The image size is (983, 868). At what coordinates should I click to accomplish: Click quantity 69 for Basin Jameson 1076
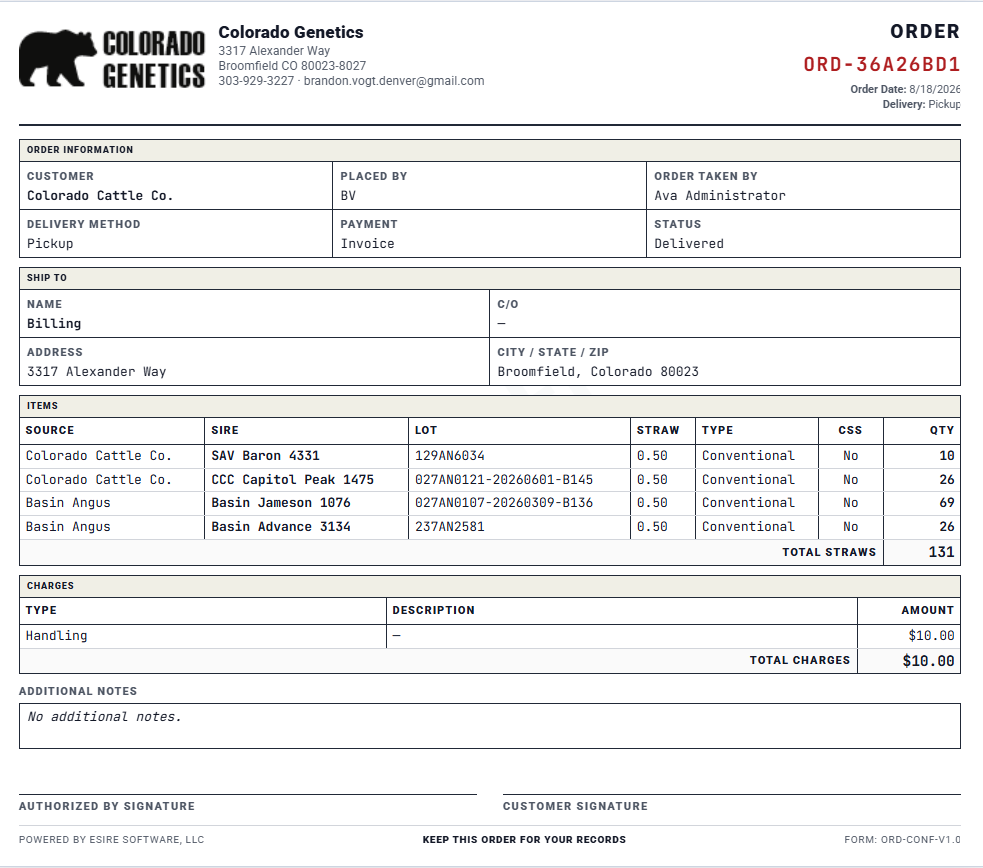pos(947,503)
